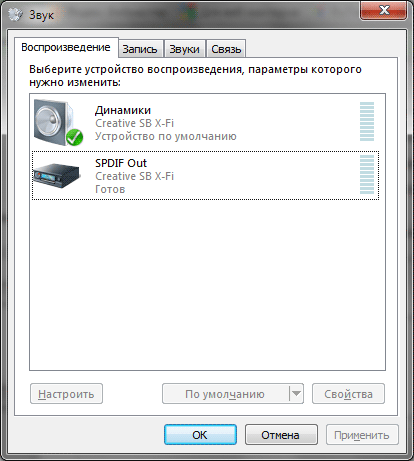Click the Настроить button
Screen dimensions: 414x461
pos(66,394)
